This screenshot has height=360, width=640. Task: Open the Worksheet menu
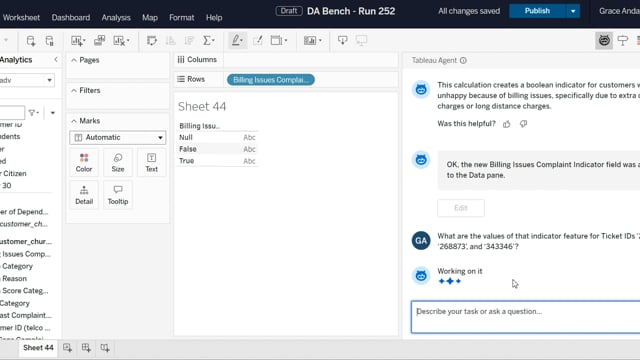pyautogui.click(x=21, y=18)
